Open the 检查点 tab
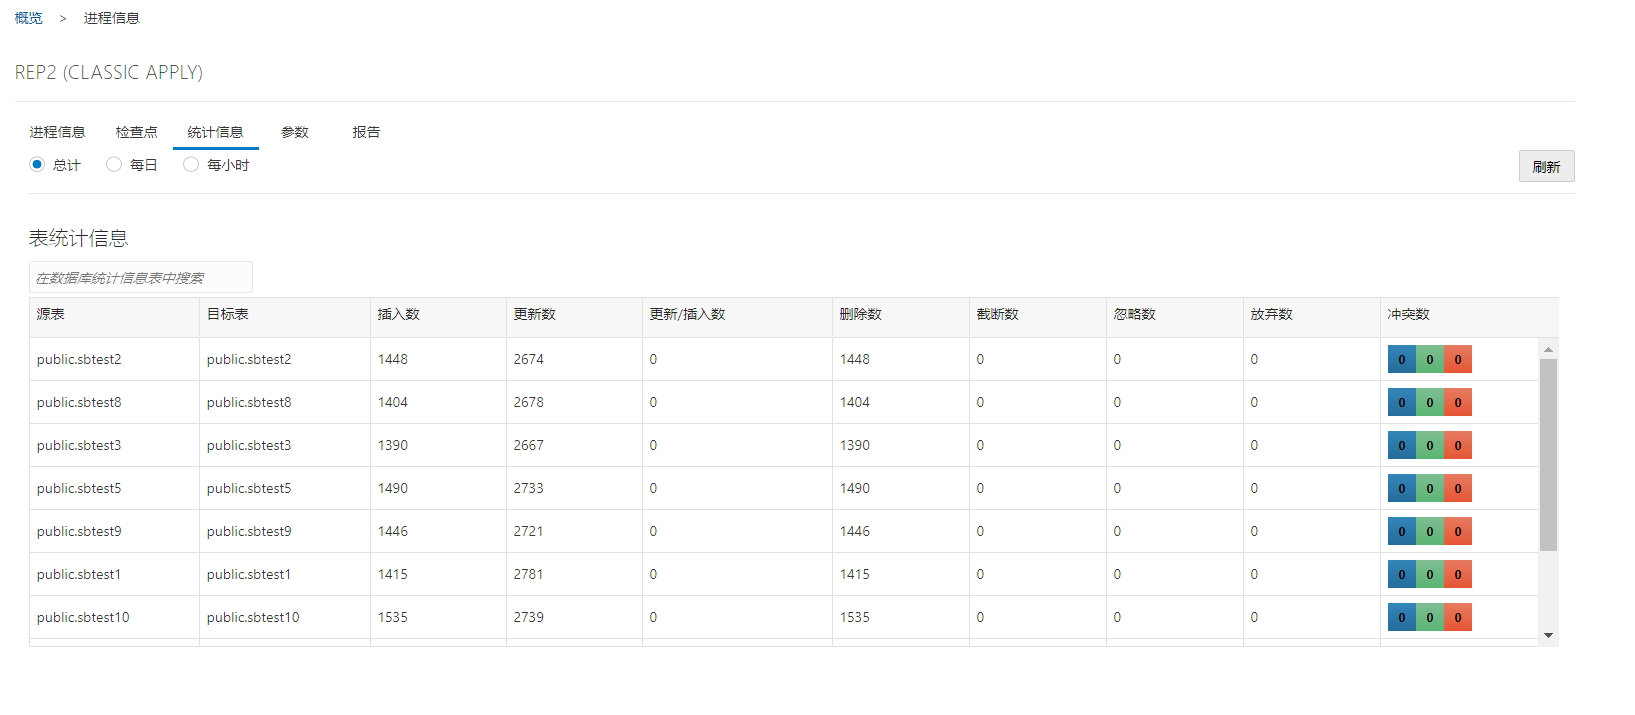The height and width of the screenshot is (715, 1635). tap(136, 132)
